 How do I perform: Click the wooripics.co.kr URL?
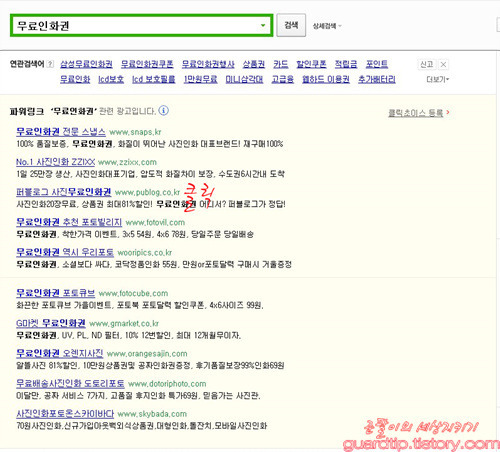pyautogui.click(x=145, y=253)
